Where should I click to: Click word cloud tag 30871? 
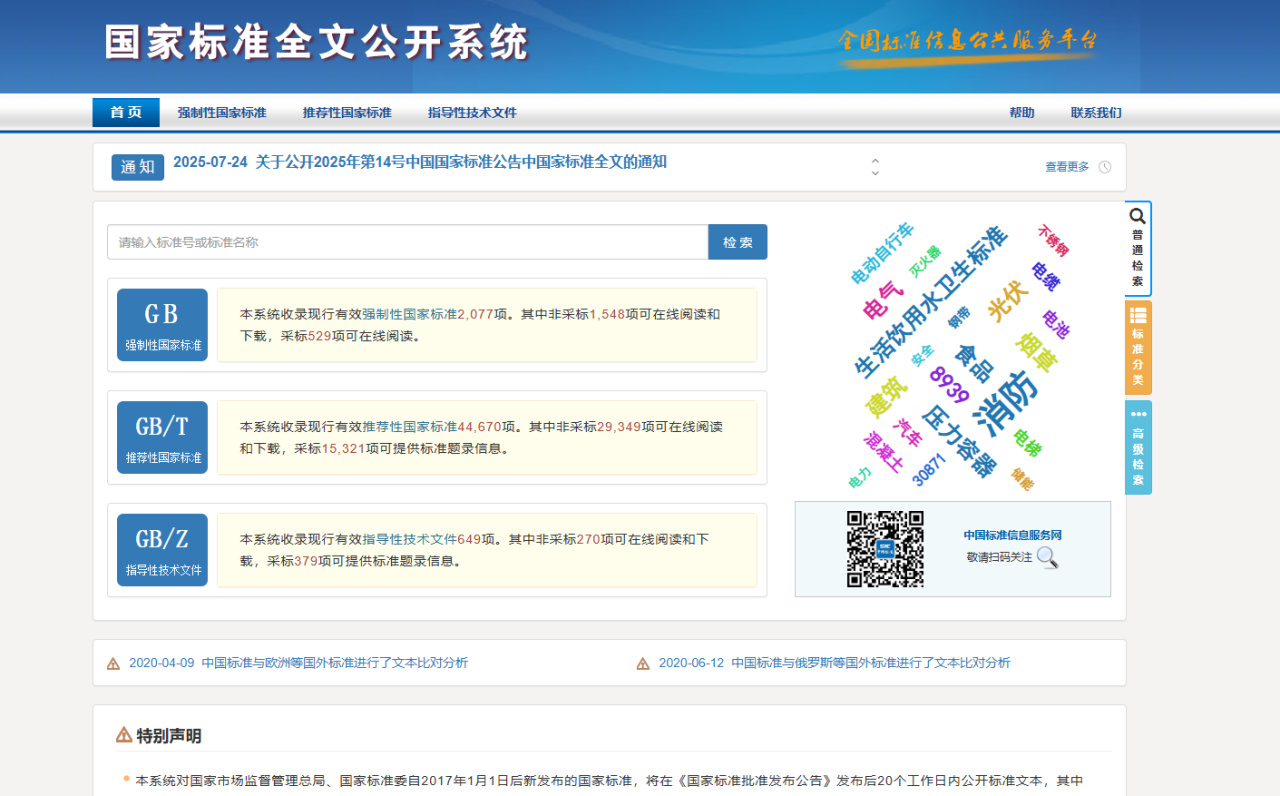click(929, 469)
